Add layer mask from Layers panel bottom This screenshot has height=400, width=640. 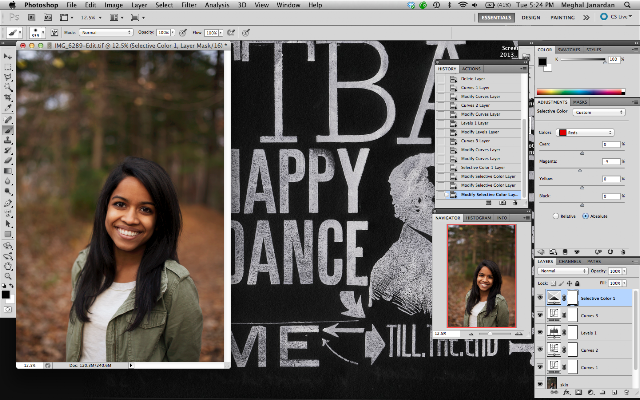(x=578, y=392)
